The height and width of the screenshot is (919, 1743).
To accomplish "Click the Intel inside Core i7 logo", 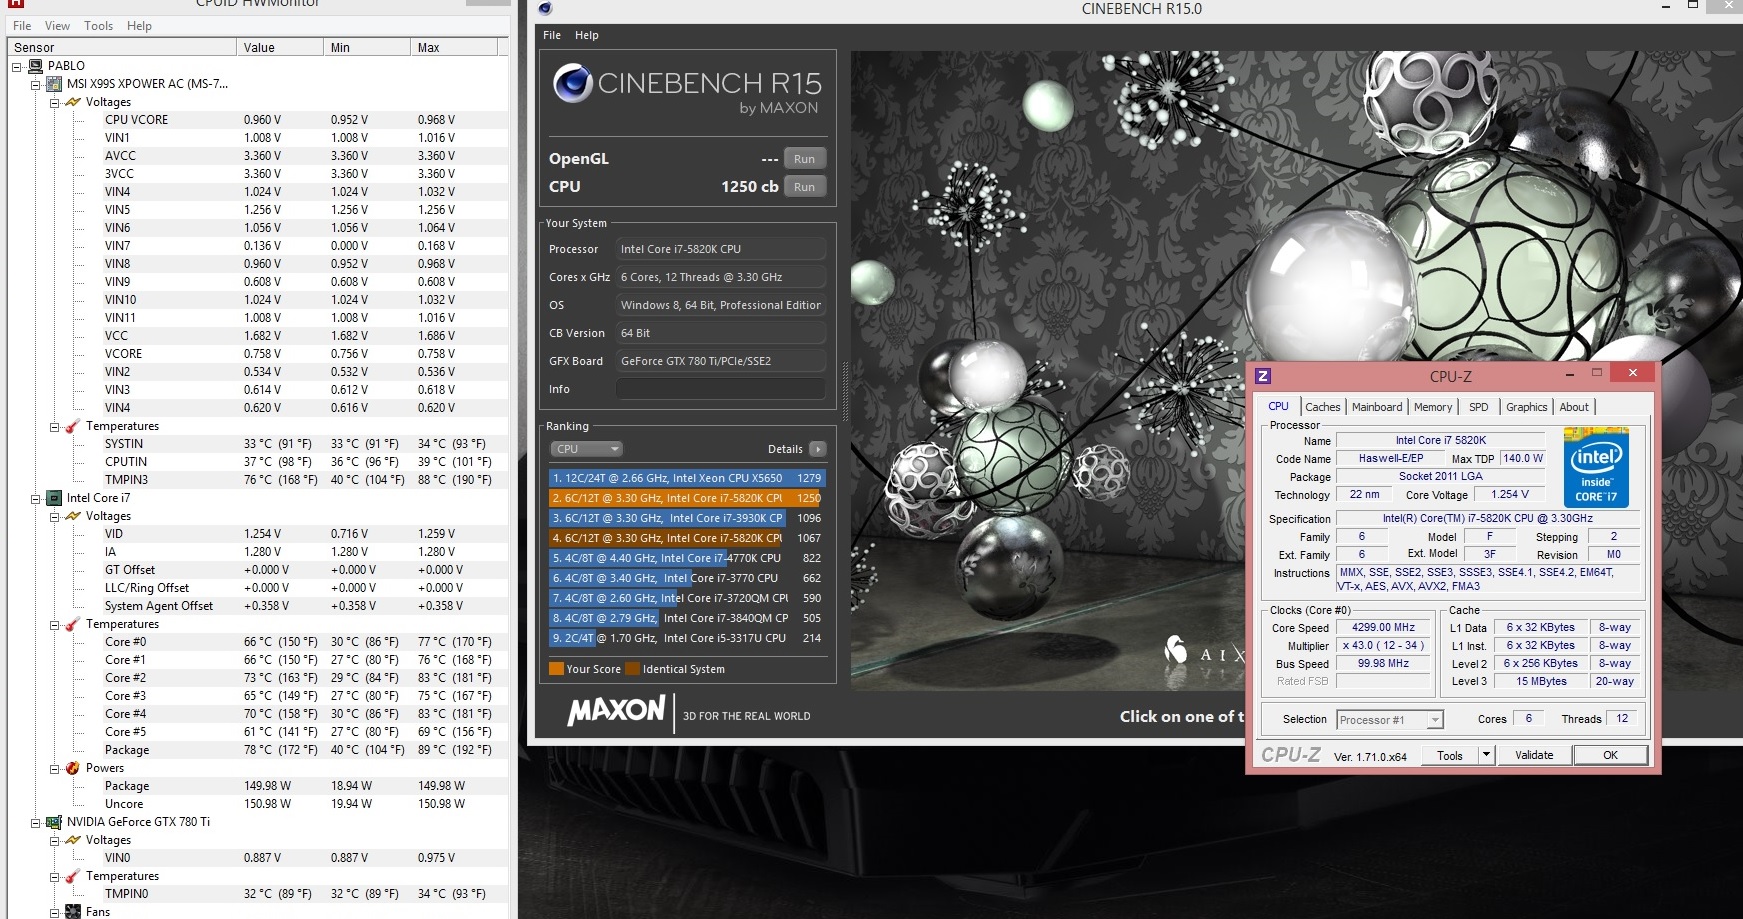I will (x=1596, y=468).
